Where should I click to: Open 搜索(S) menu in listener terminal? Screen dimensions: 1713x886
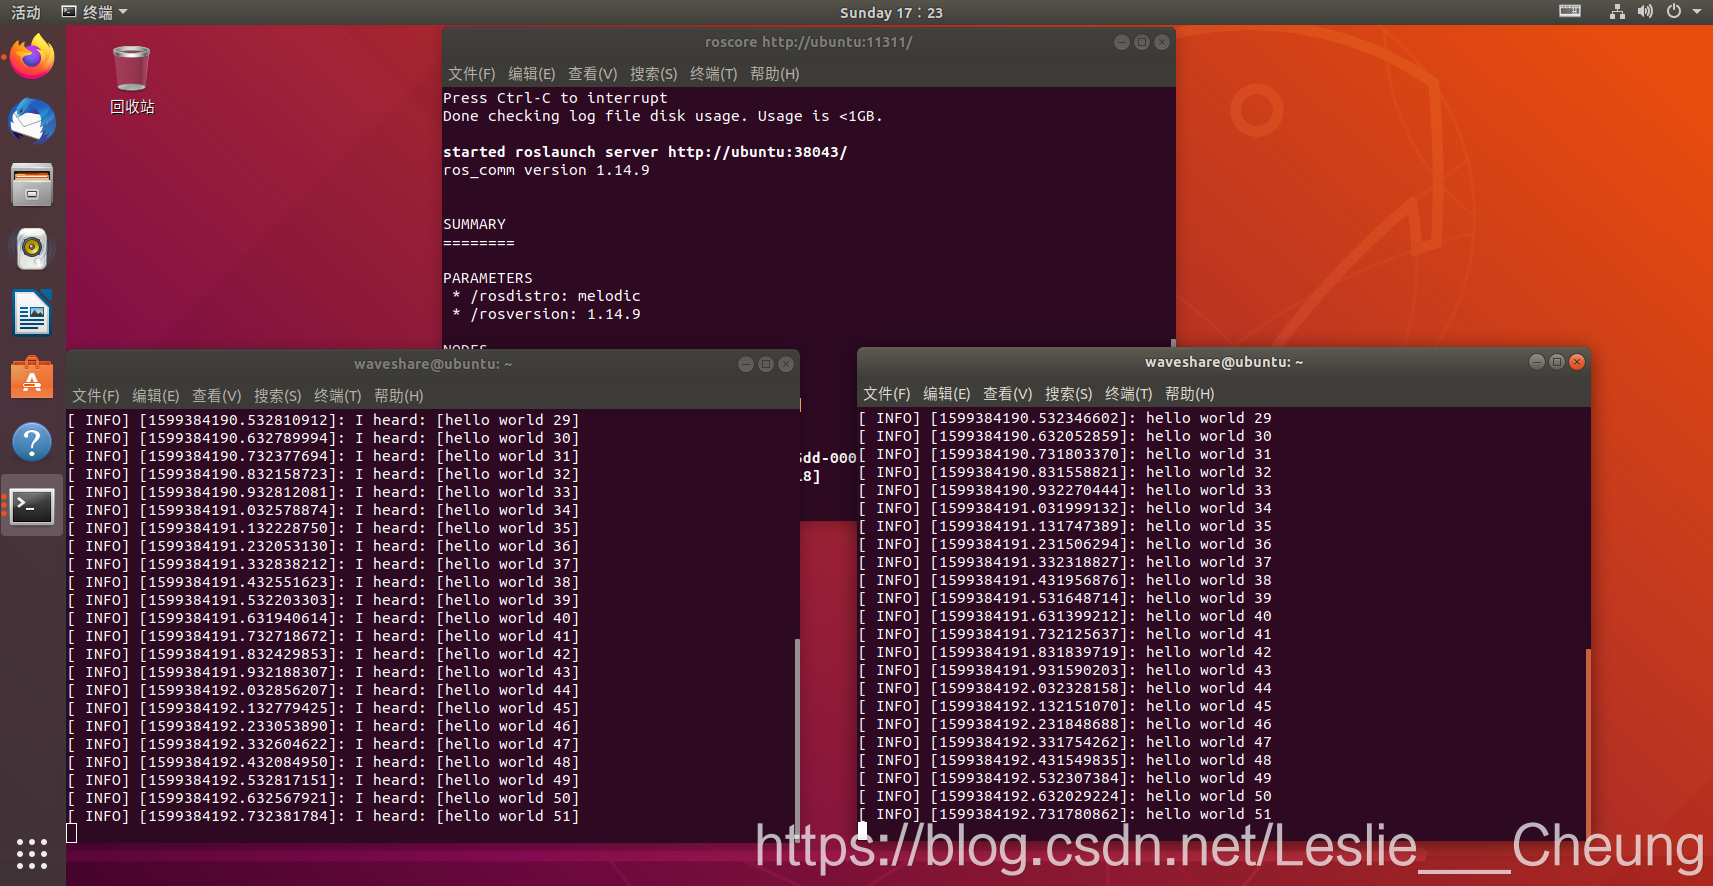tap(277, 396)
